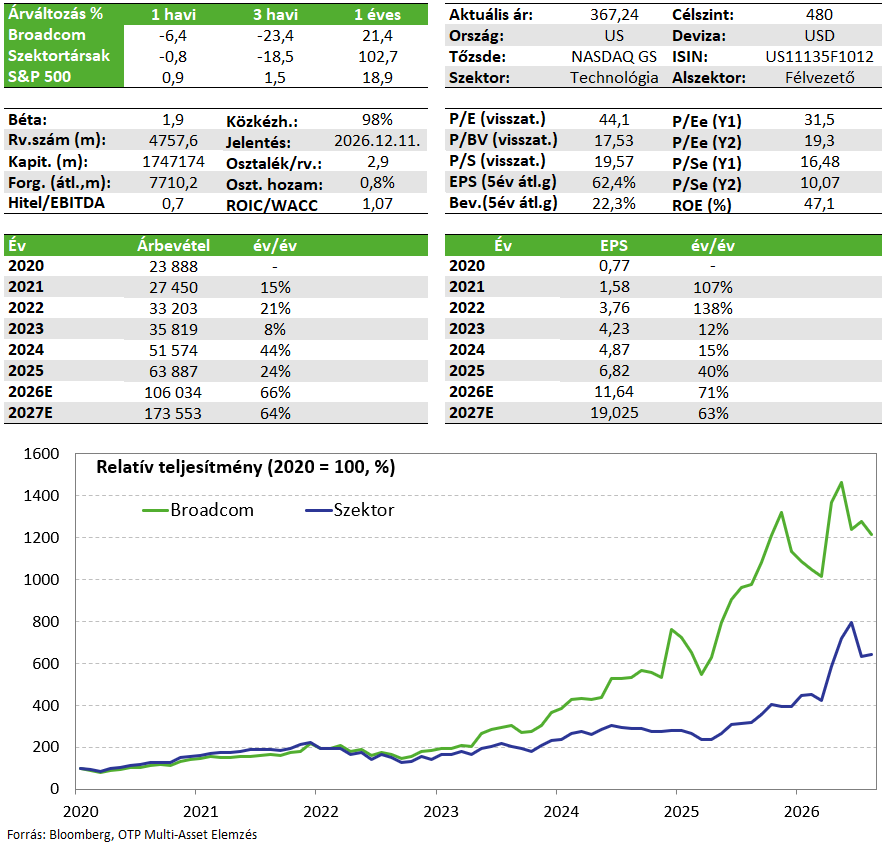Viewport: 888px width, 846px height.
Task: Select the 2025 EPS value 6,82
Action: [614, 371]
